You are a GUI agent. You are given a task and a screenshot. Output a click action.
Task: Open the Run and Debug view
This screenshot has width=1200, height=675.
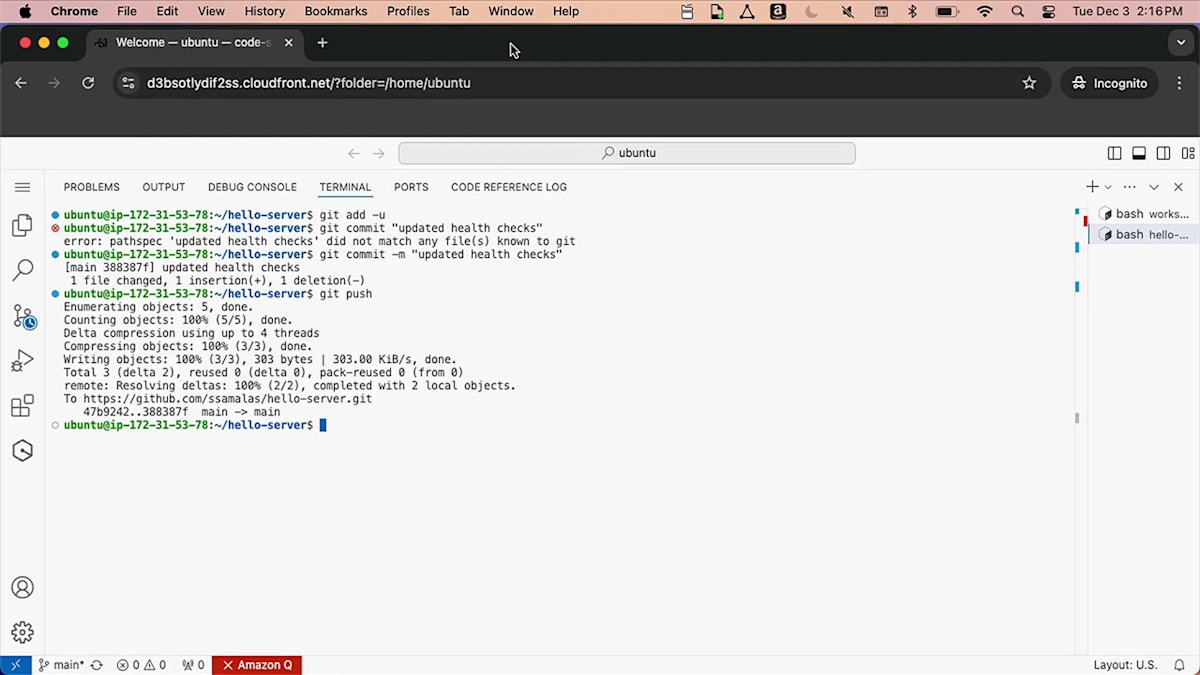coord(22,361)
